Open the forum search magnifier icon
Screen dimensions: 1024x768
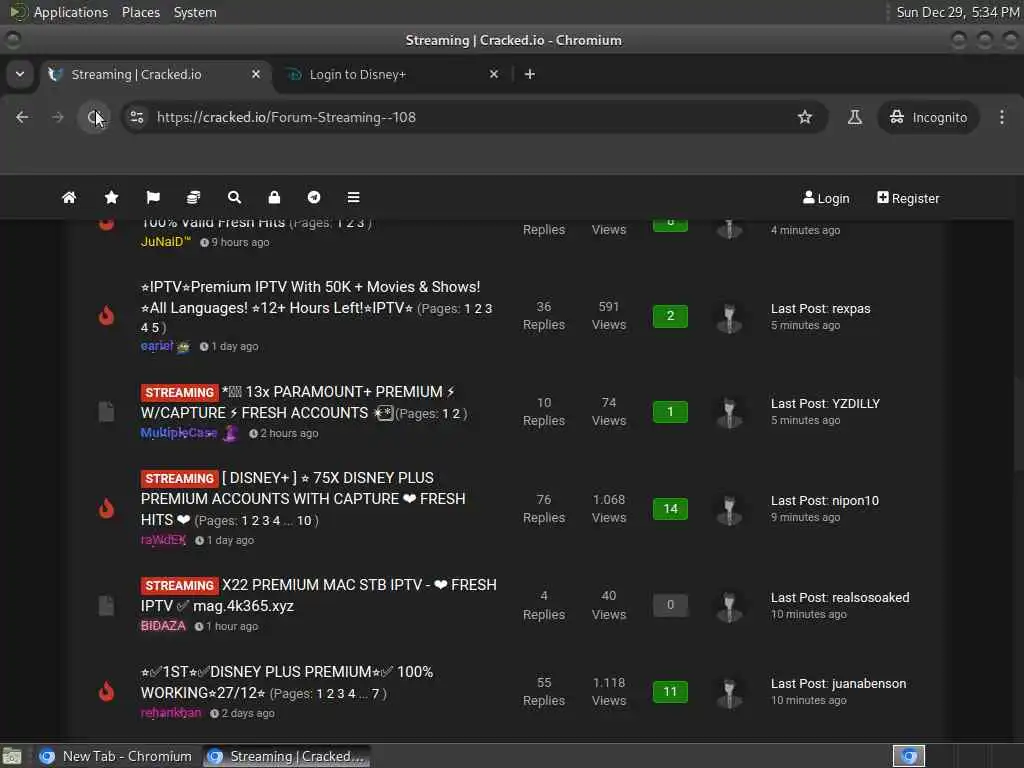coord(234,197)
